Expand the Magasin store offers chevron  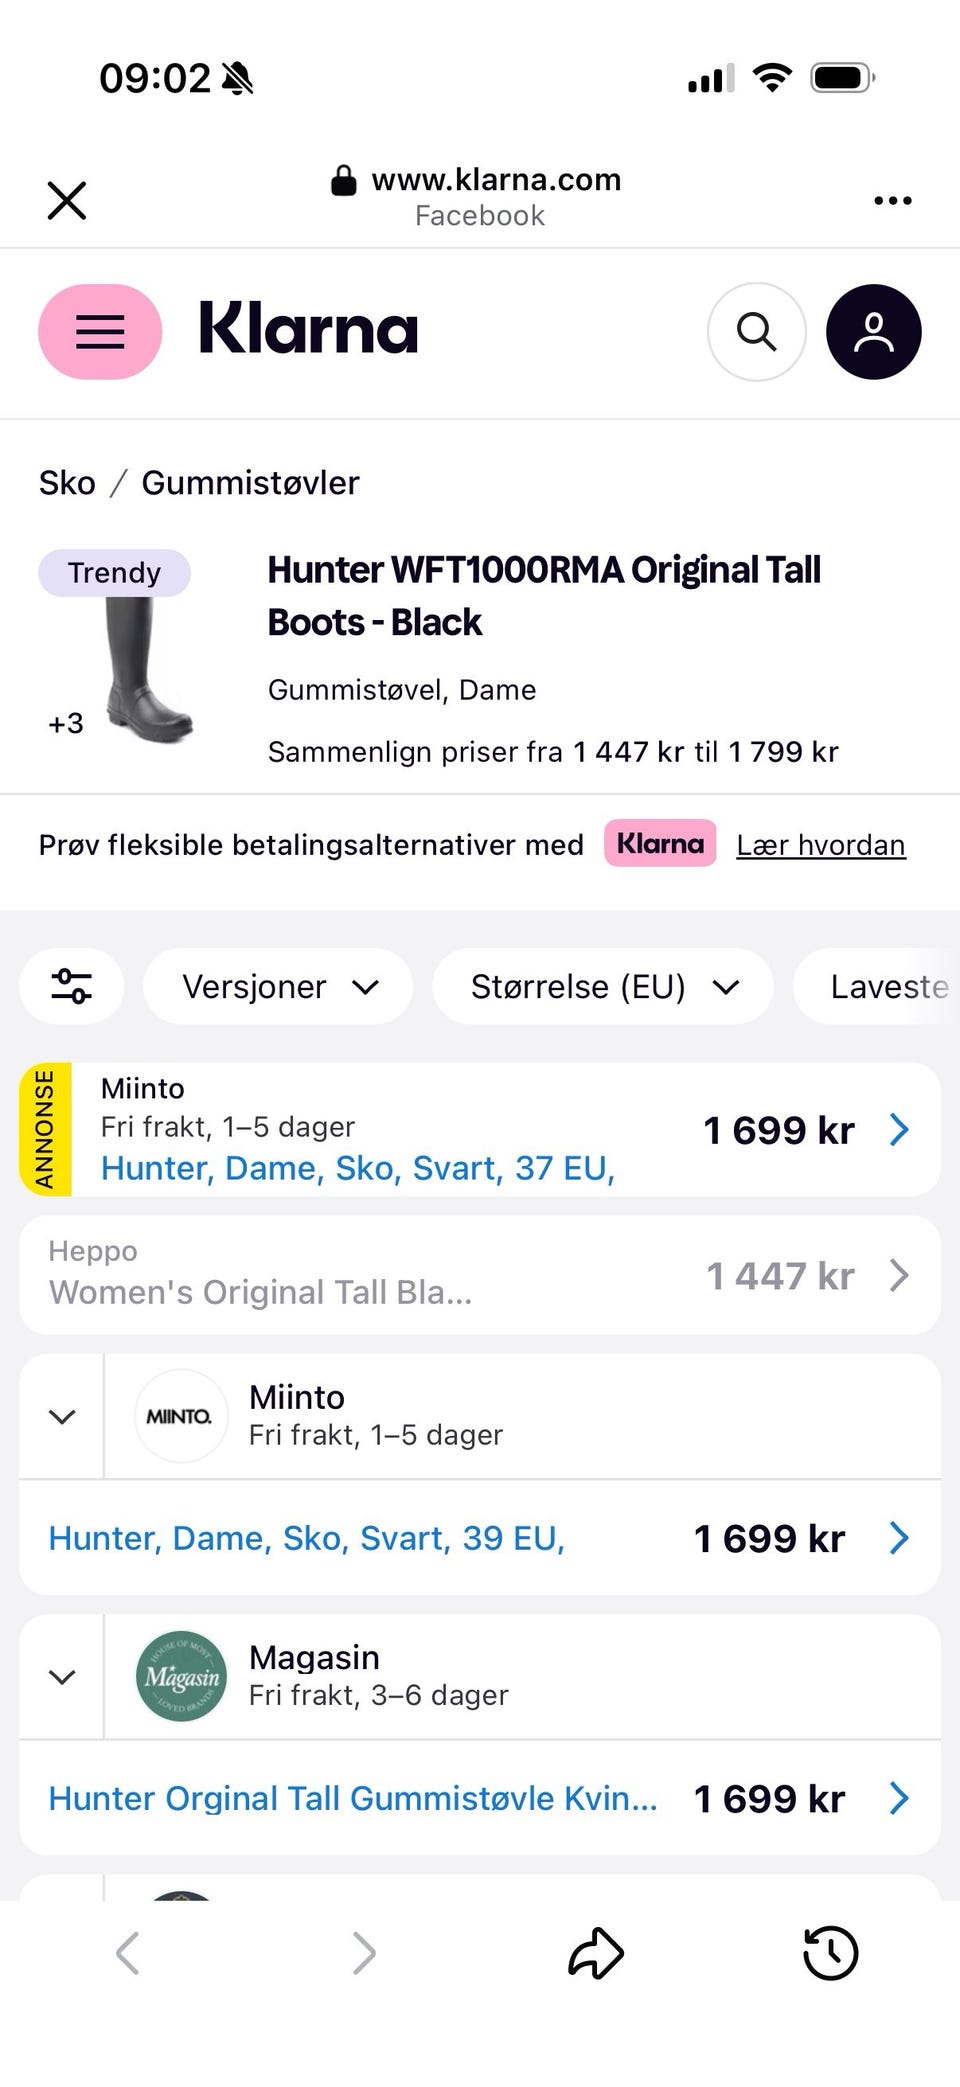click(62, 1676)
